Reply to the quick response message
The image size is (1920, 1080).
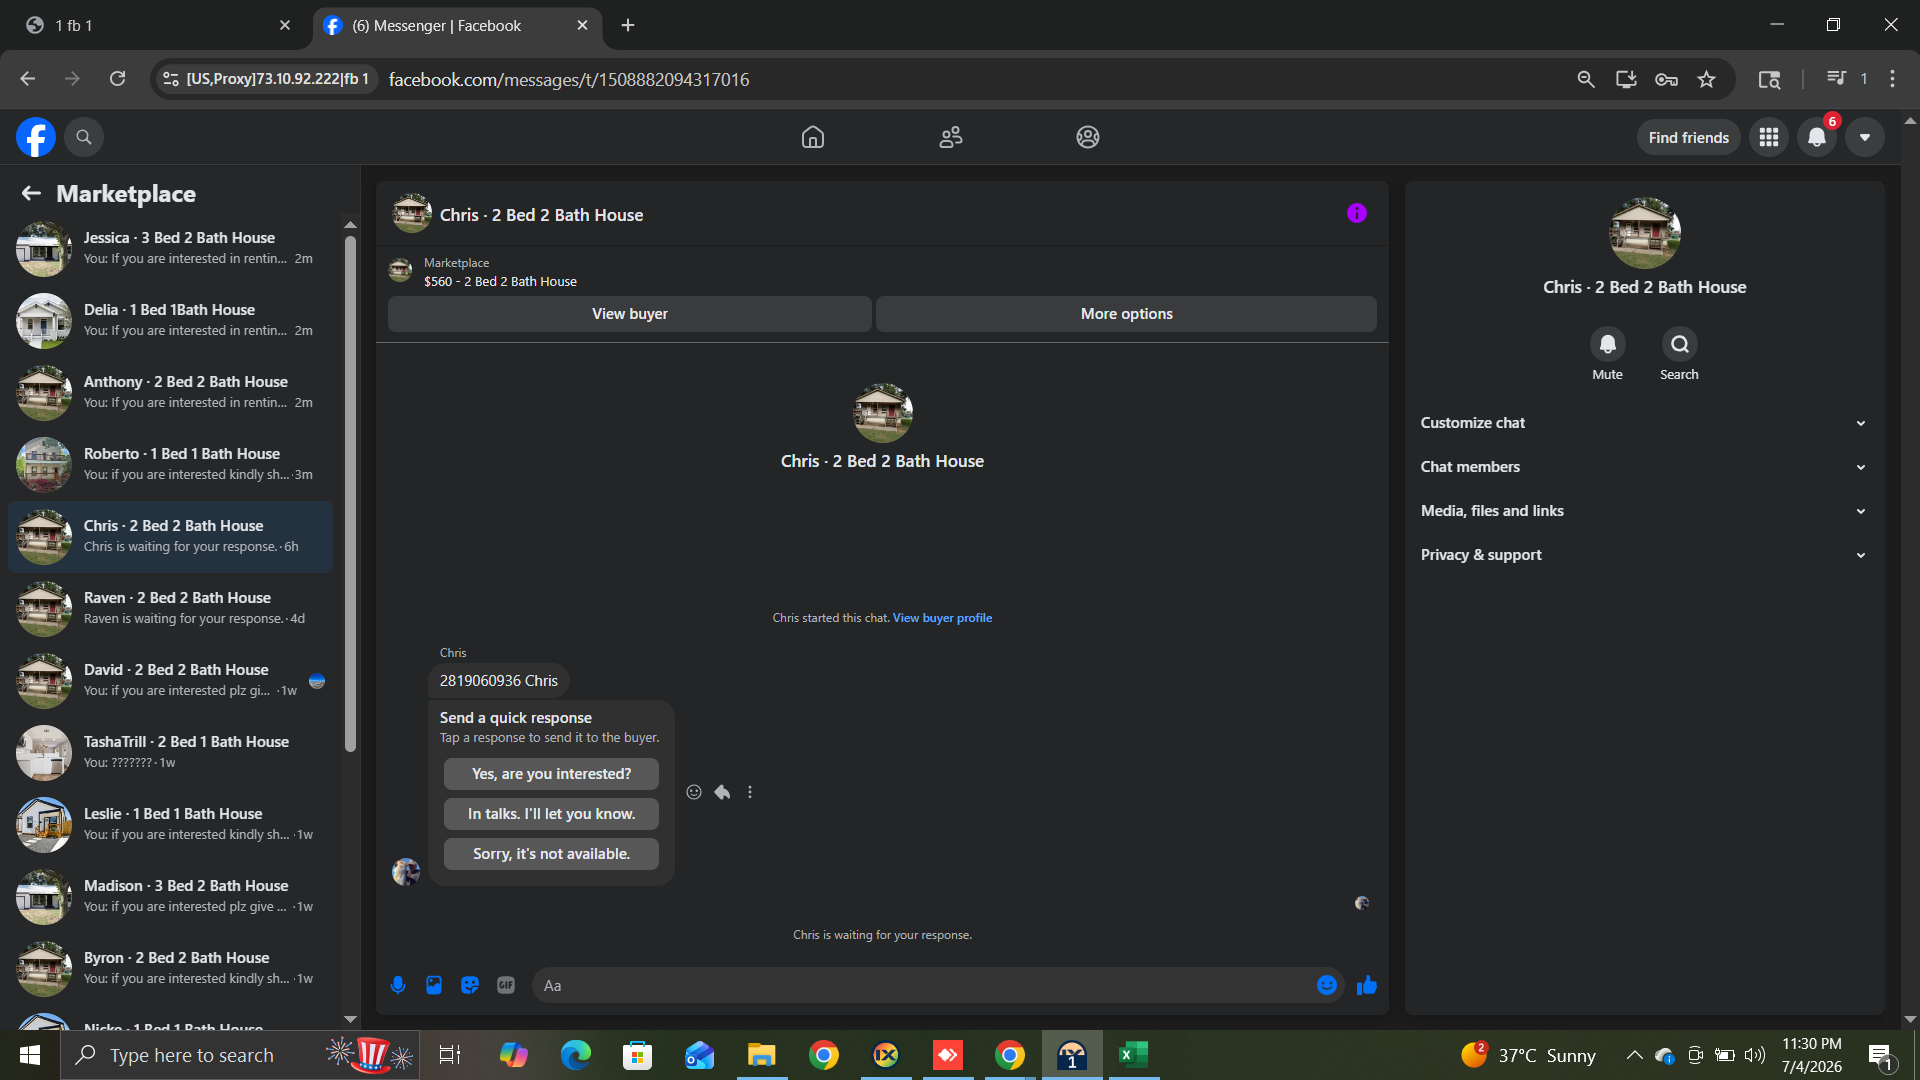[x=722, y=792]
